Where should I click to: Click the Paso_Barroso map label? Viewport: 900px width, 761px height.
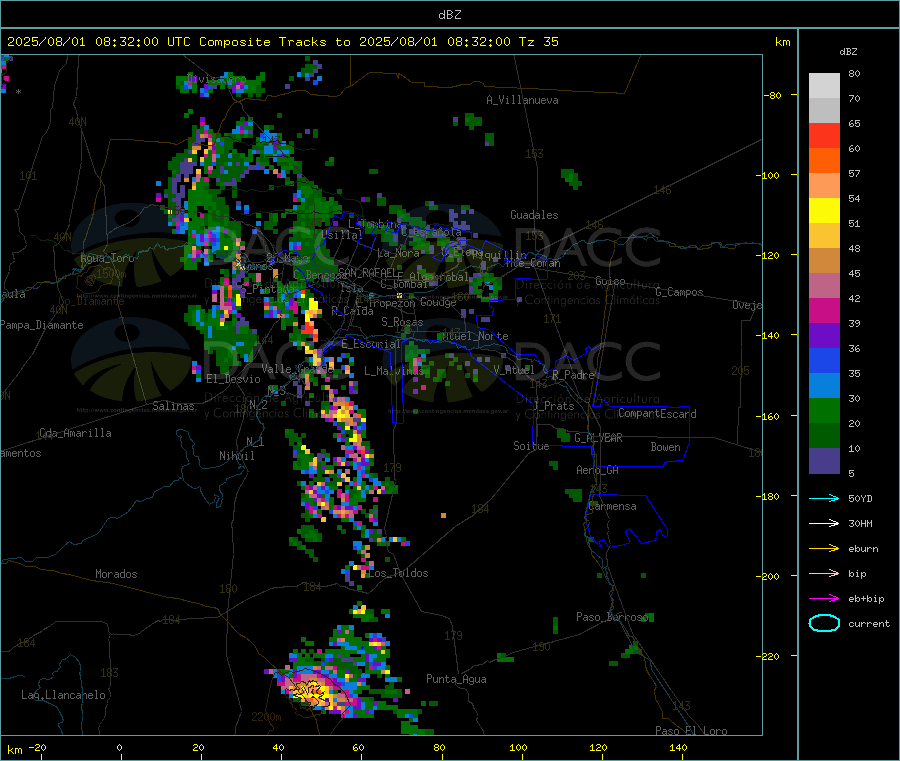[612, 617]
